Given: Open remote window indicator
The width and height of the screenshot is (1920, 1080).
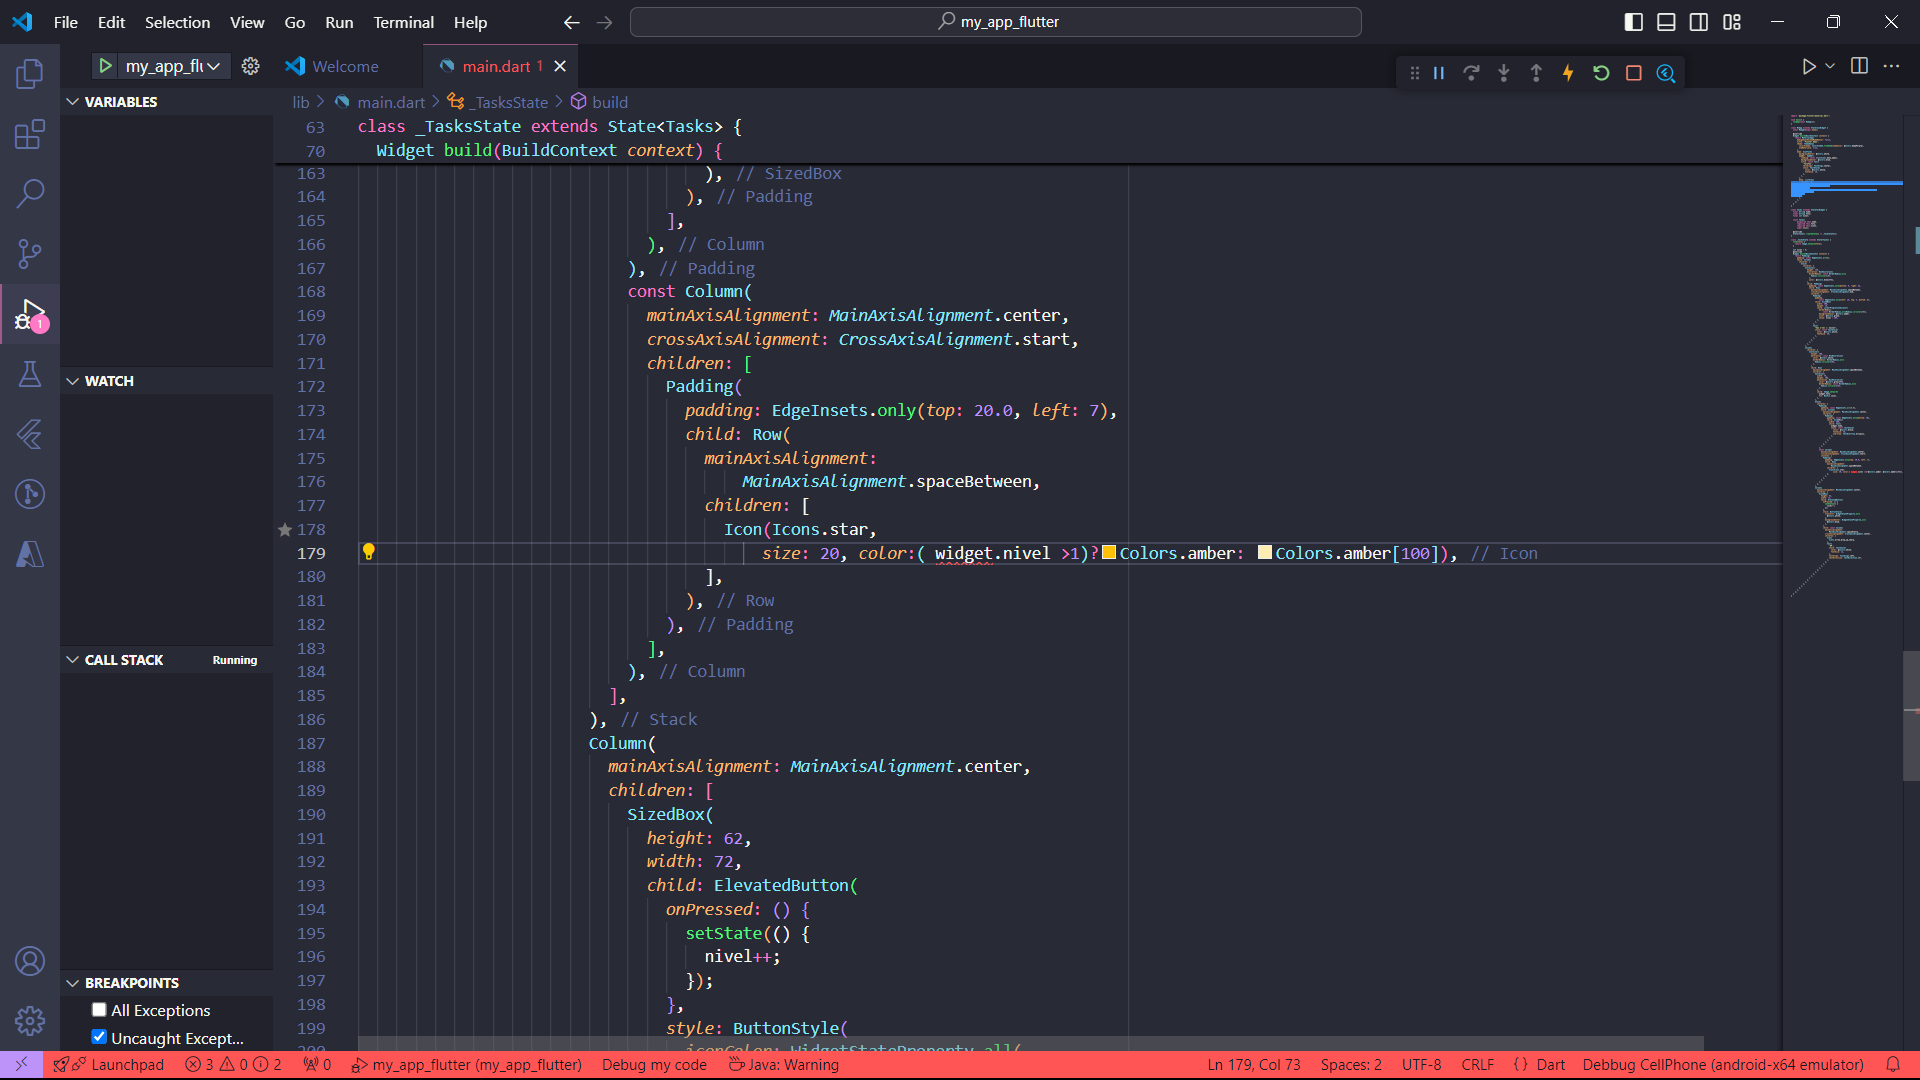Looking at the screenshot, I should click(x=21, y=1065).
